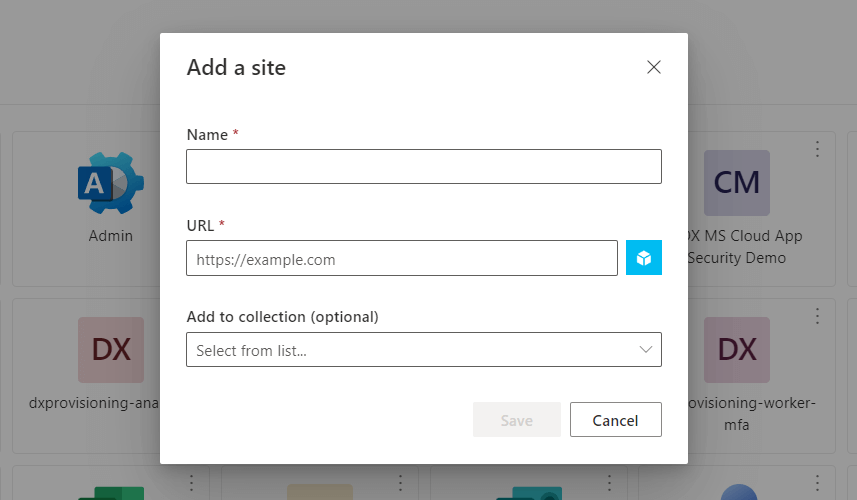Click the Admin label text
The height and width of the screenshot is (500, 857).
111,236
